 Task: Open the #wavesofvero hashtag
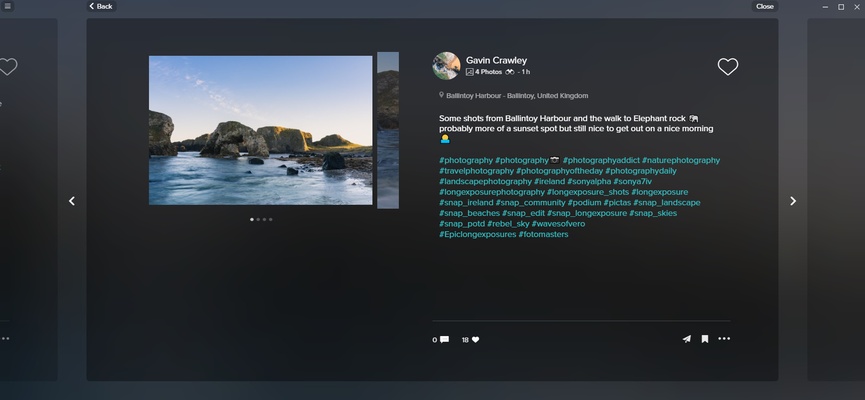(558, 223)
